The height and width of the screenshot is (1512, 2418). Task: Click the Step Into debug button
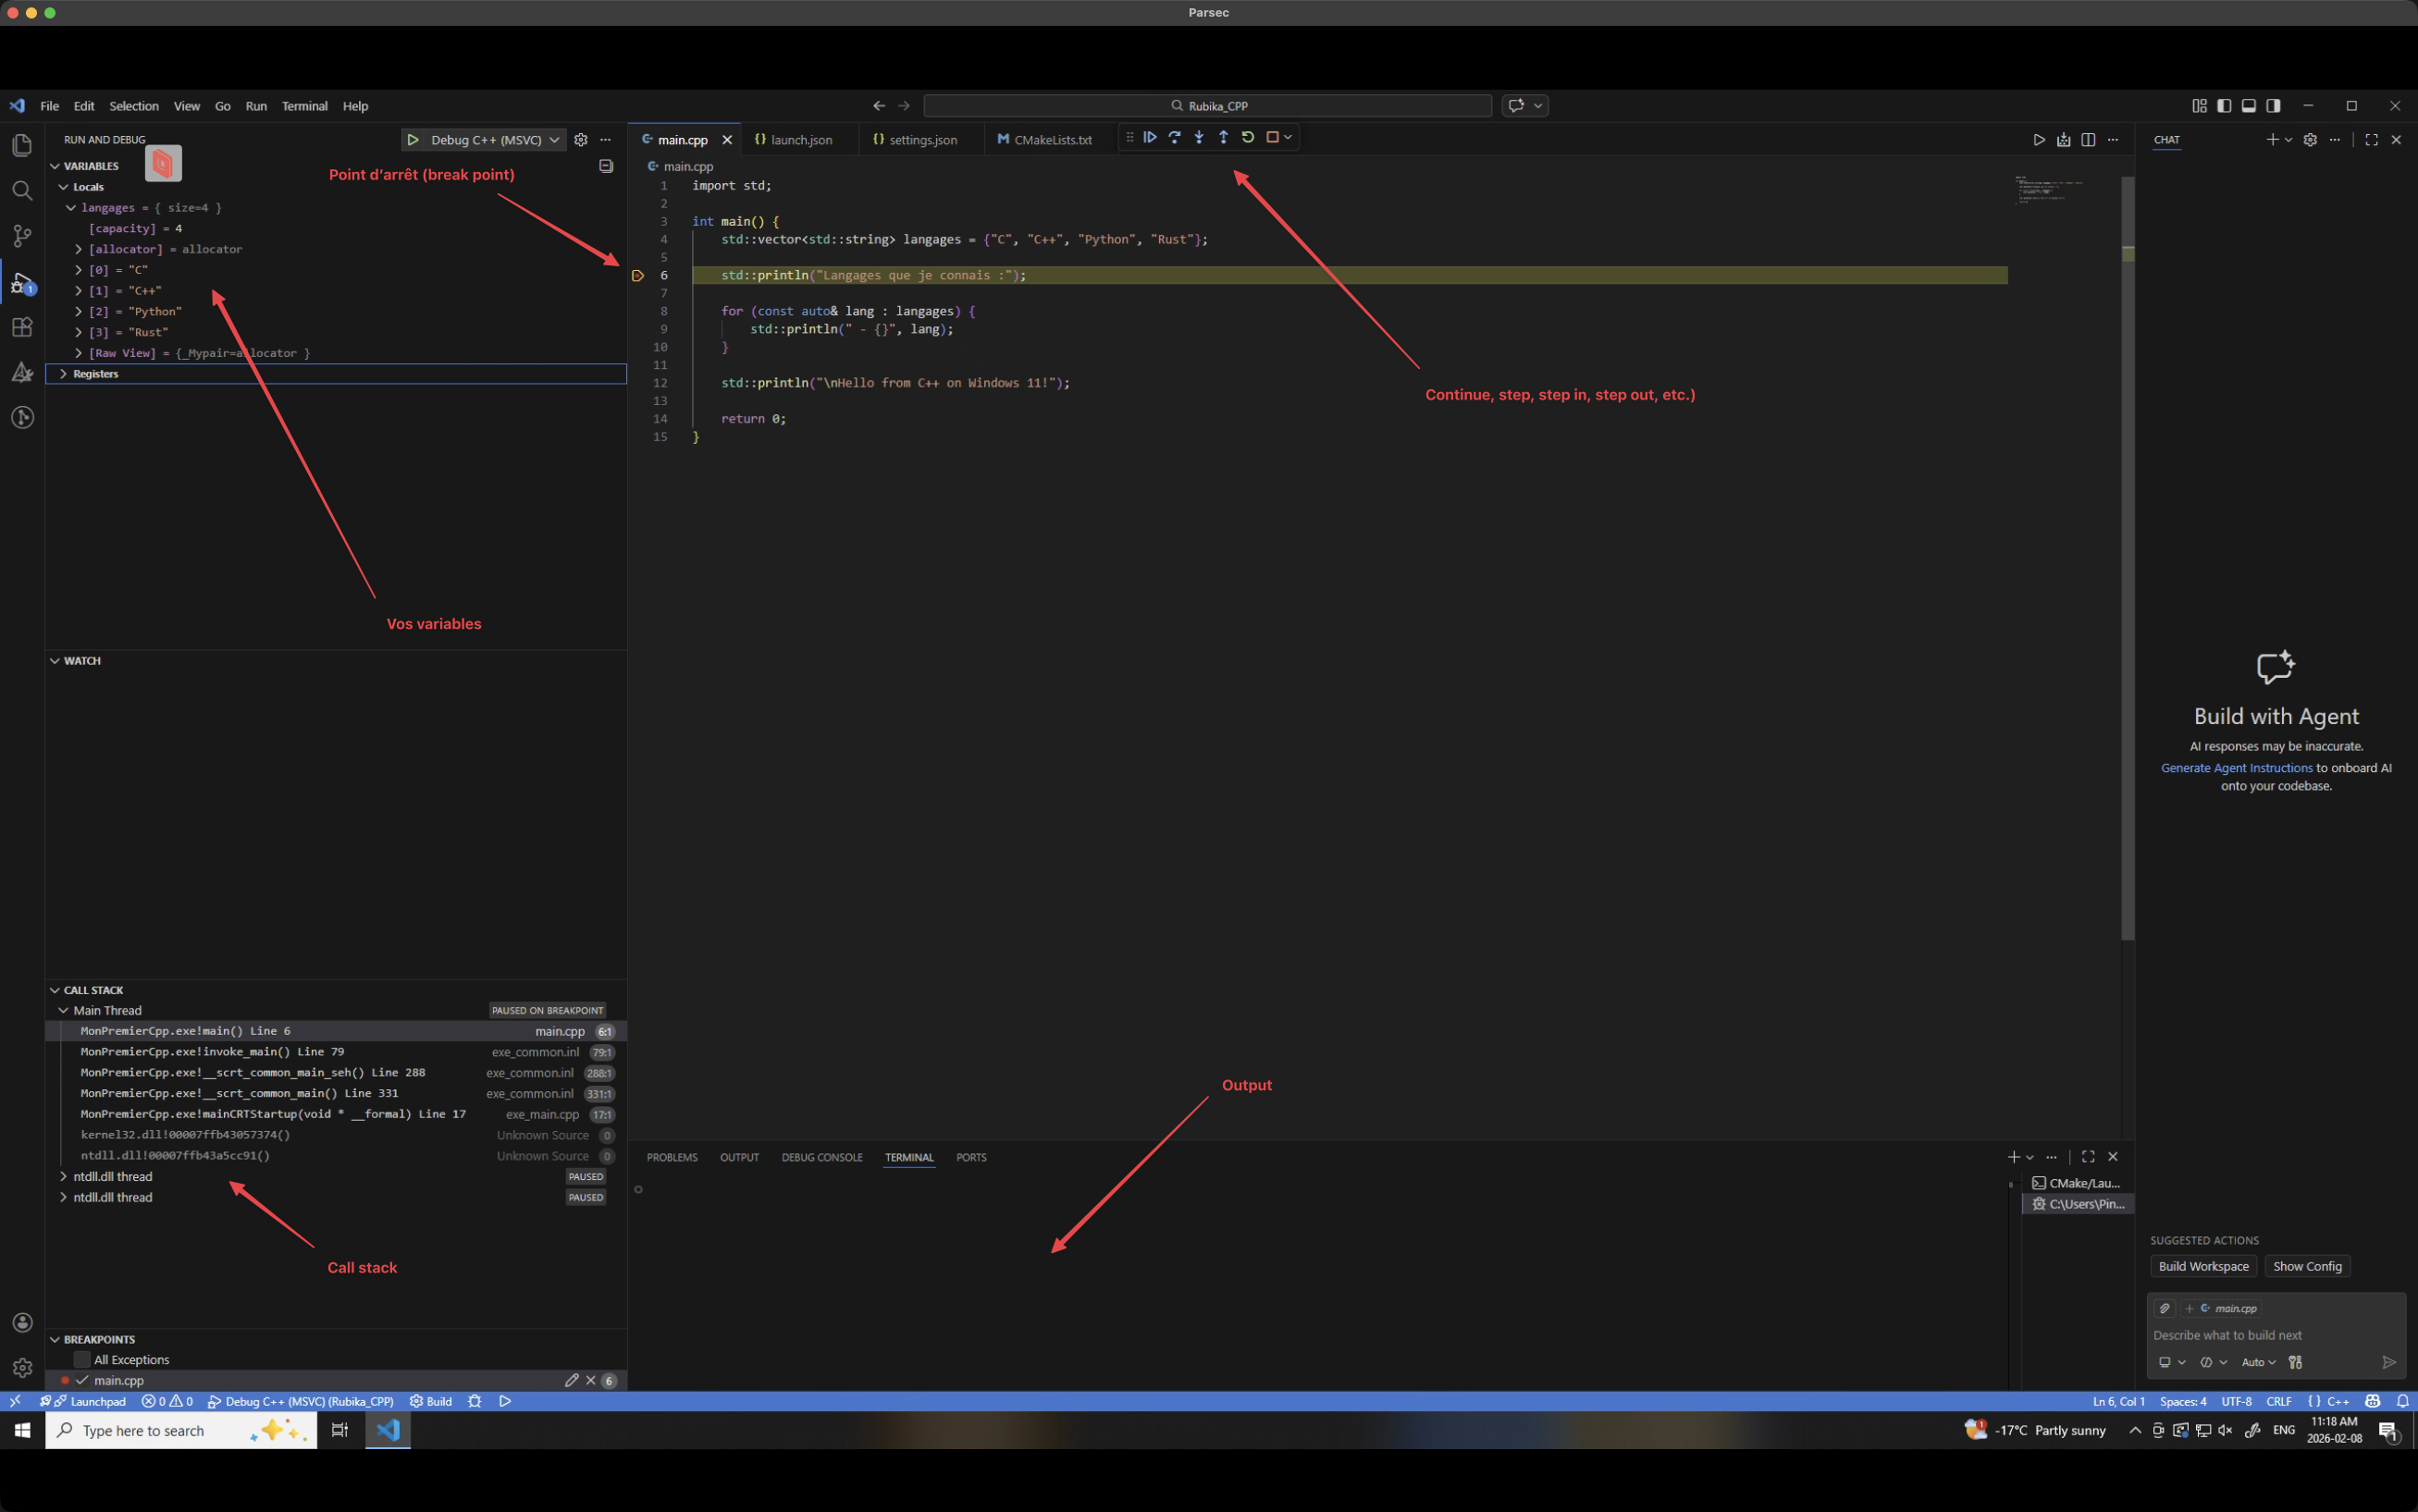(1199, 137)
